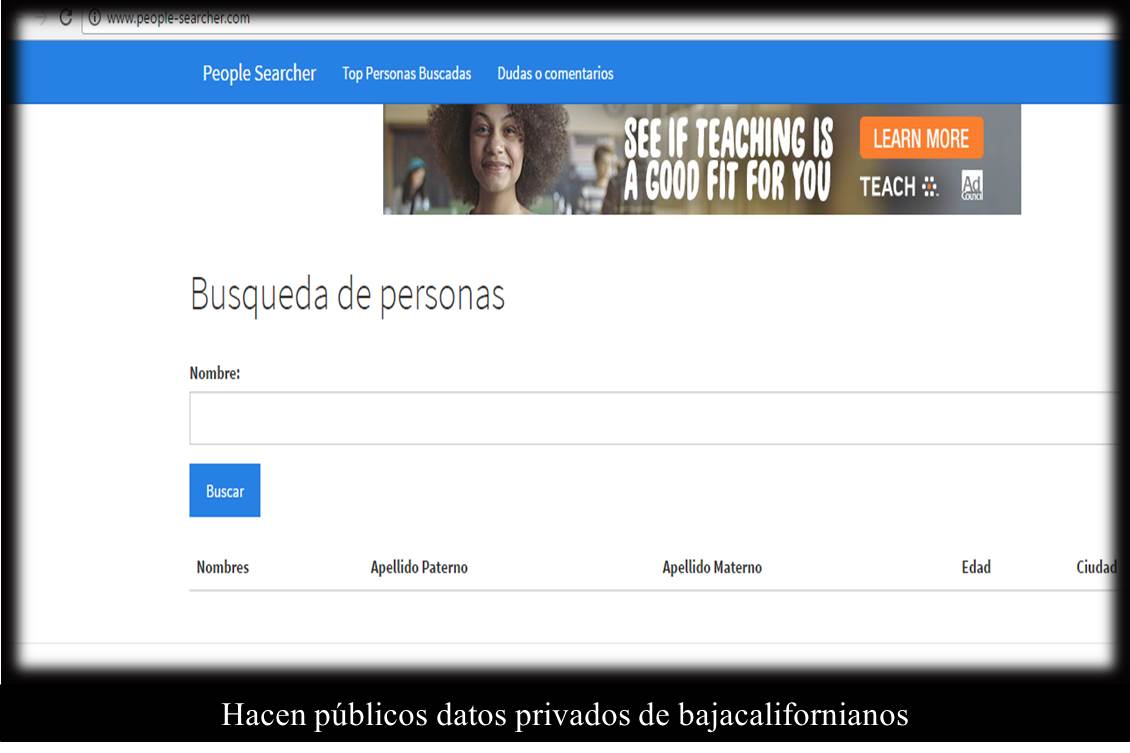The width and height of the screenshot is (1130, 753).
Task: Open the Top Personas Buscadas menu item
Action: tap(406, 74)
